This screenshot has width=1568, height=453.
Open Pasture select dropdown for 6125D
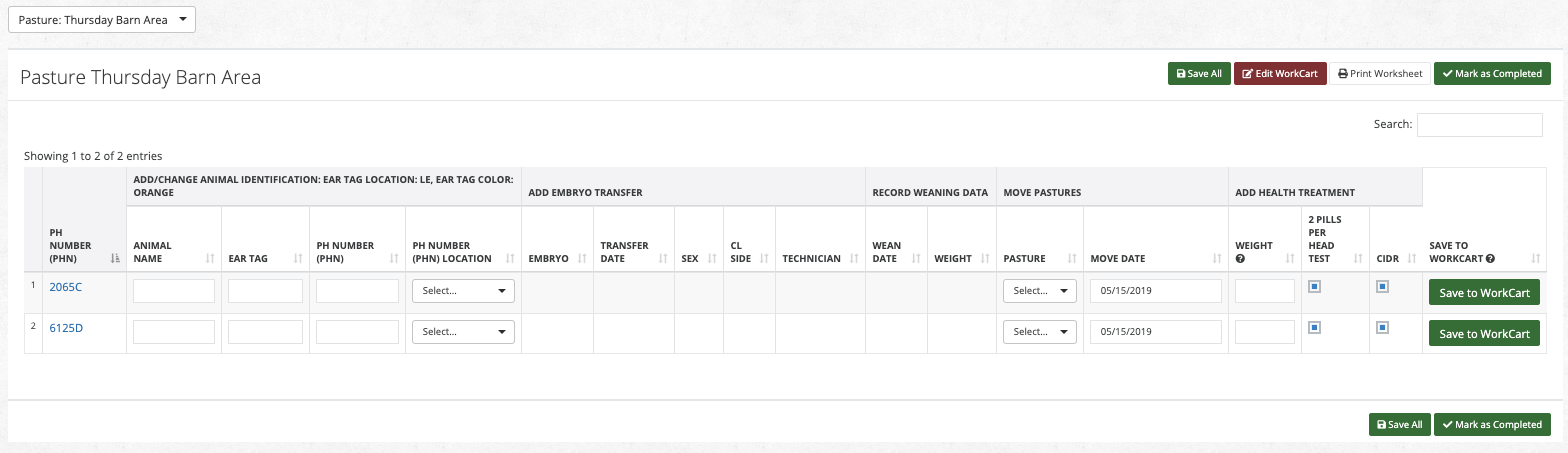pos(1039,332)
